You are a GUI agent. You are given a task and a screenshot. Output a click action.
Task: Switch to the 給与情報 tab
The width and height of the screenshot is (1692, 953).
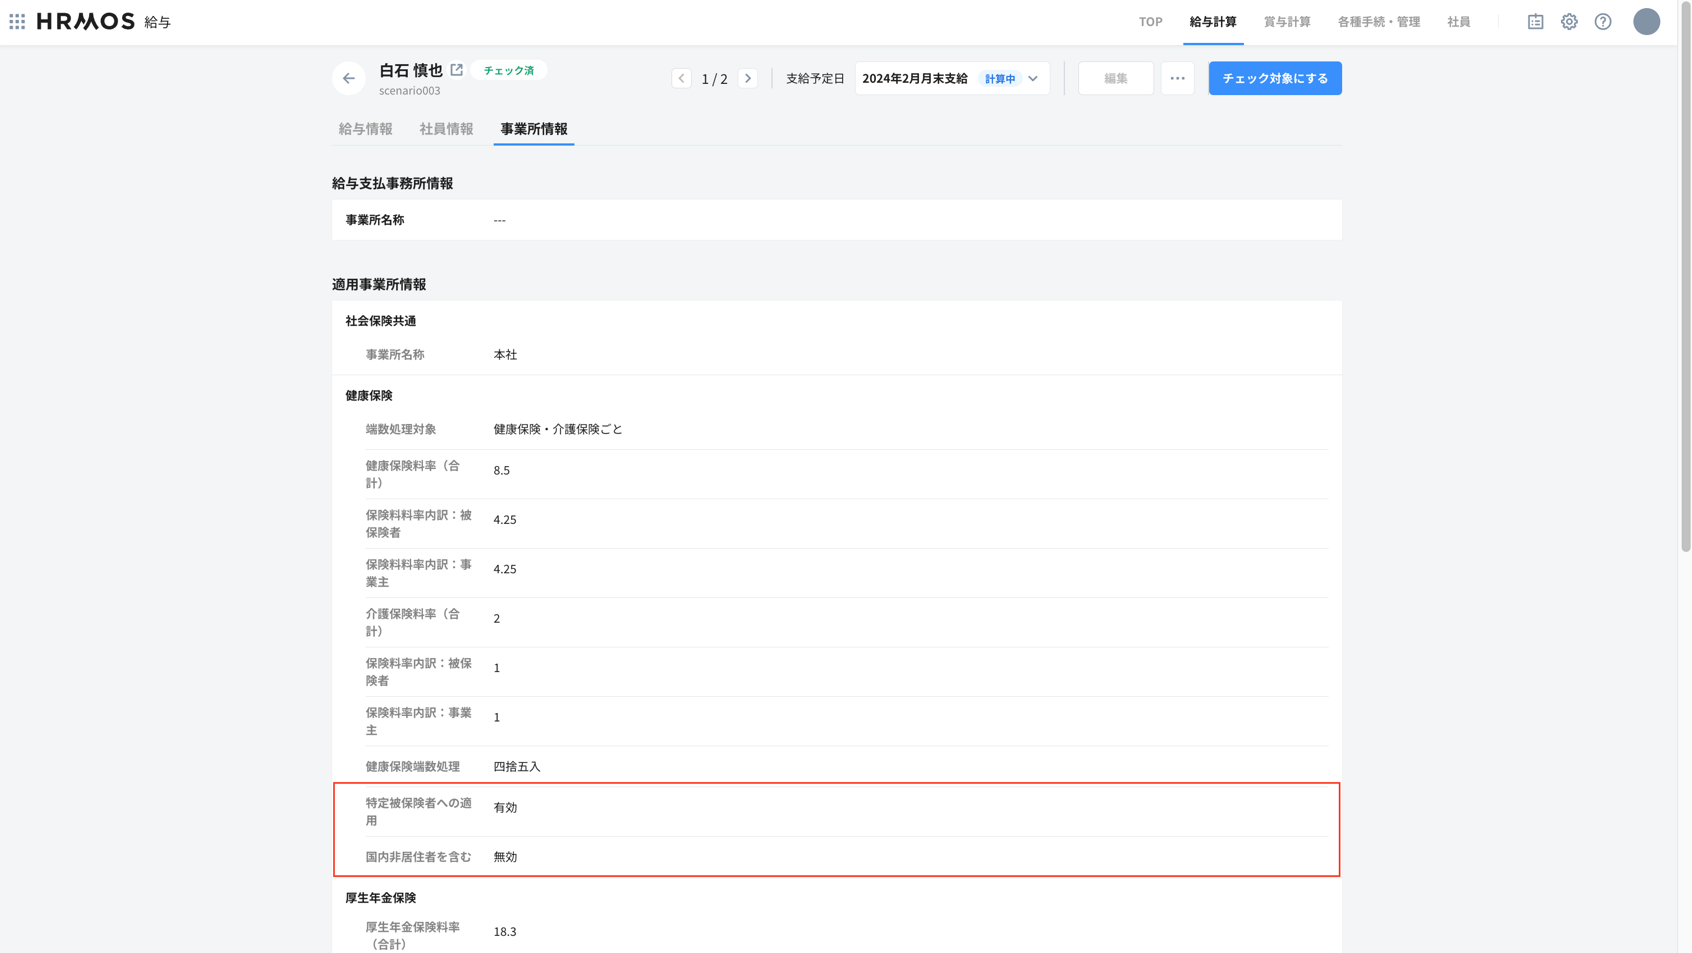click(x=365, y=129)
